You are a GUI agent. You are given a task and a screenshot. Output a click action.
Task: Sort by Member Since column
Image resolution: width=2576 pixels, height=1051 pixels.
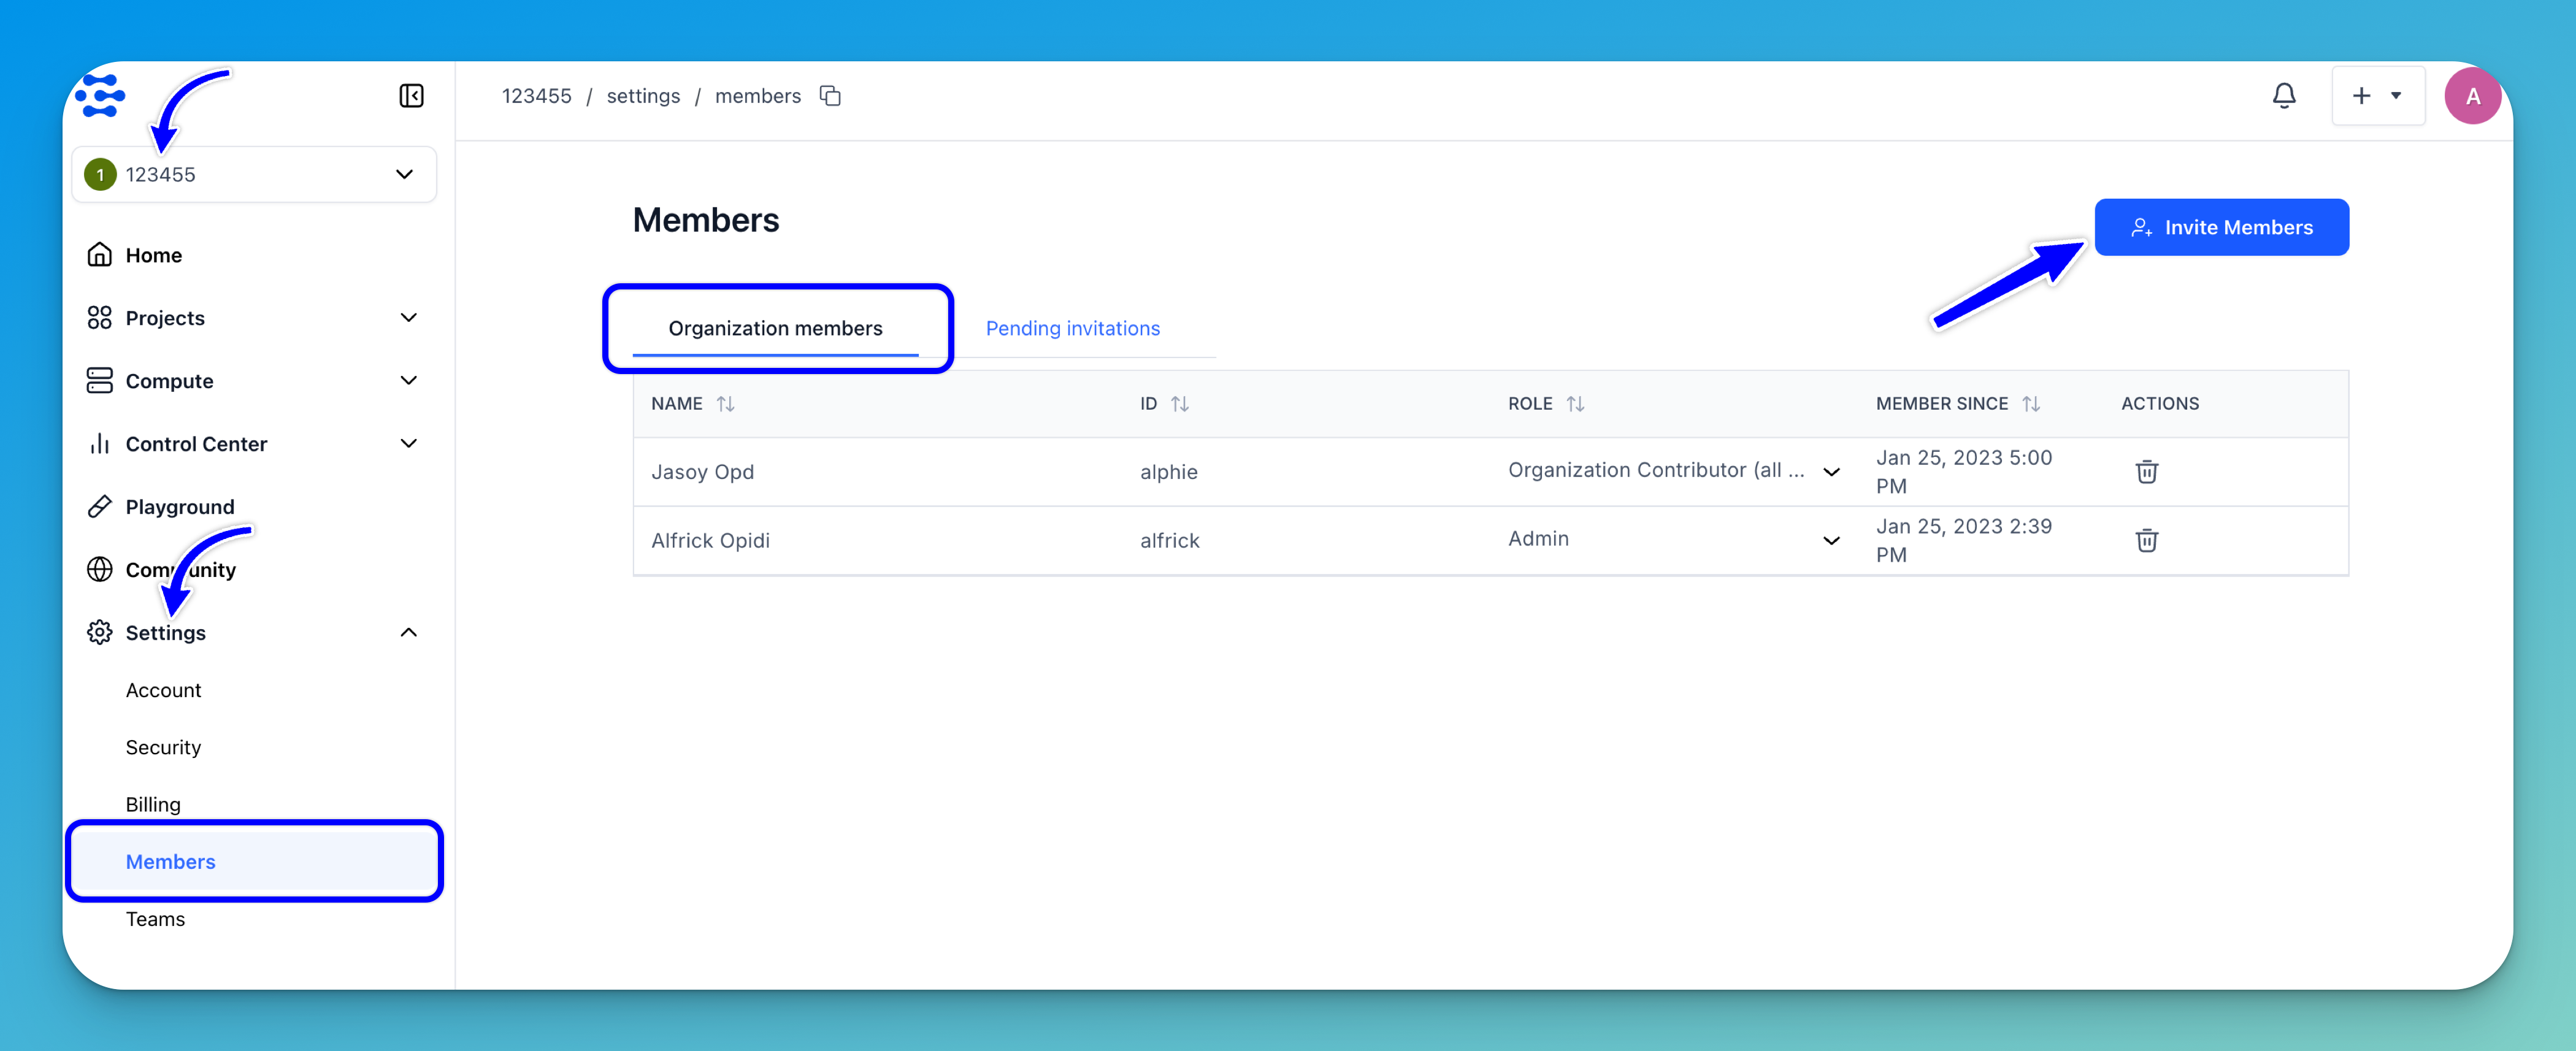coord(2030,404)
